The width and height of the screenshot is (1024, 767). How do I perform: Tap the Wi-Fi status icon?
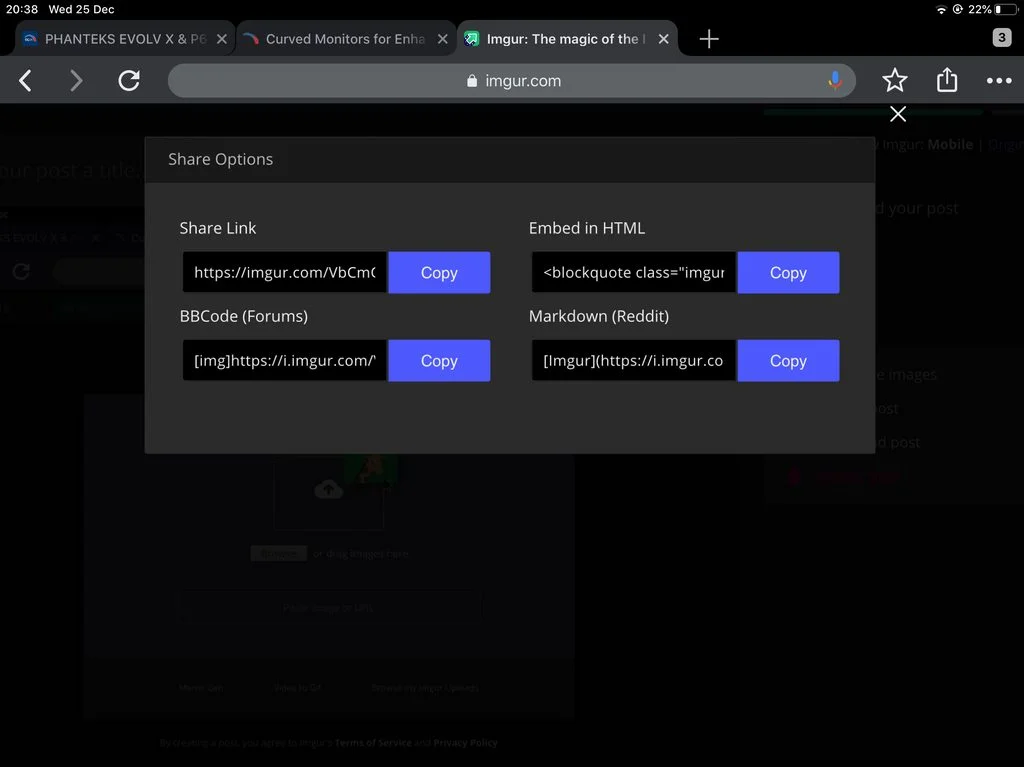click(941, 10)
